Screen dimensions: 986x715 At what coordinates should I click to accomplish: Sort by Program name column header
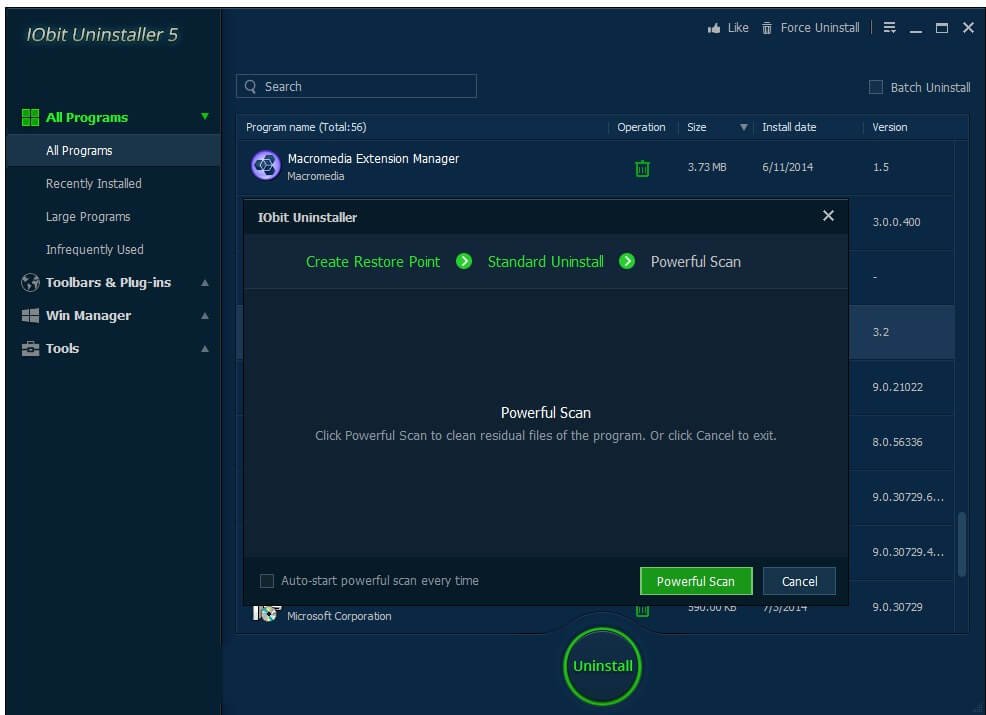(x=306, y=127)
